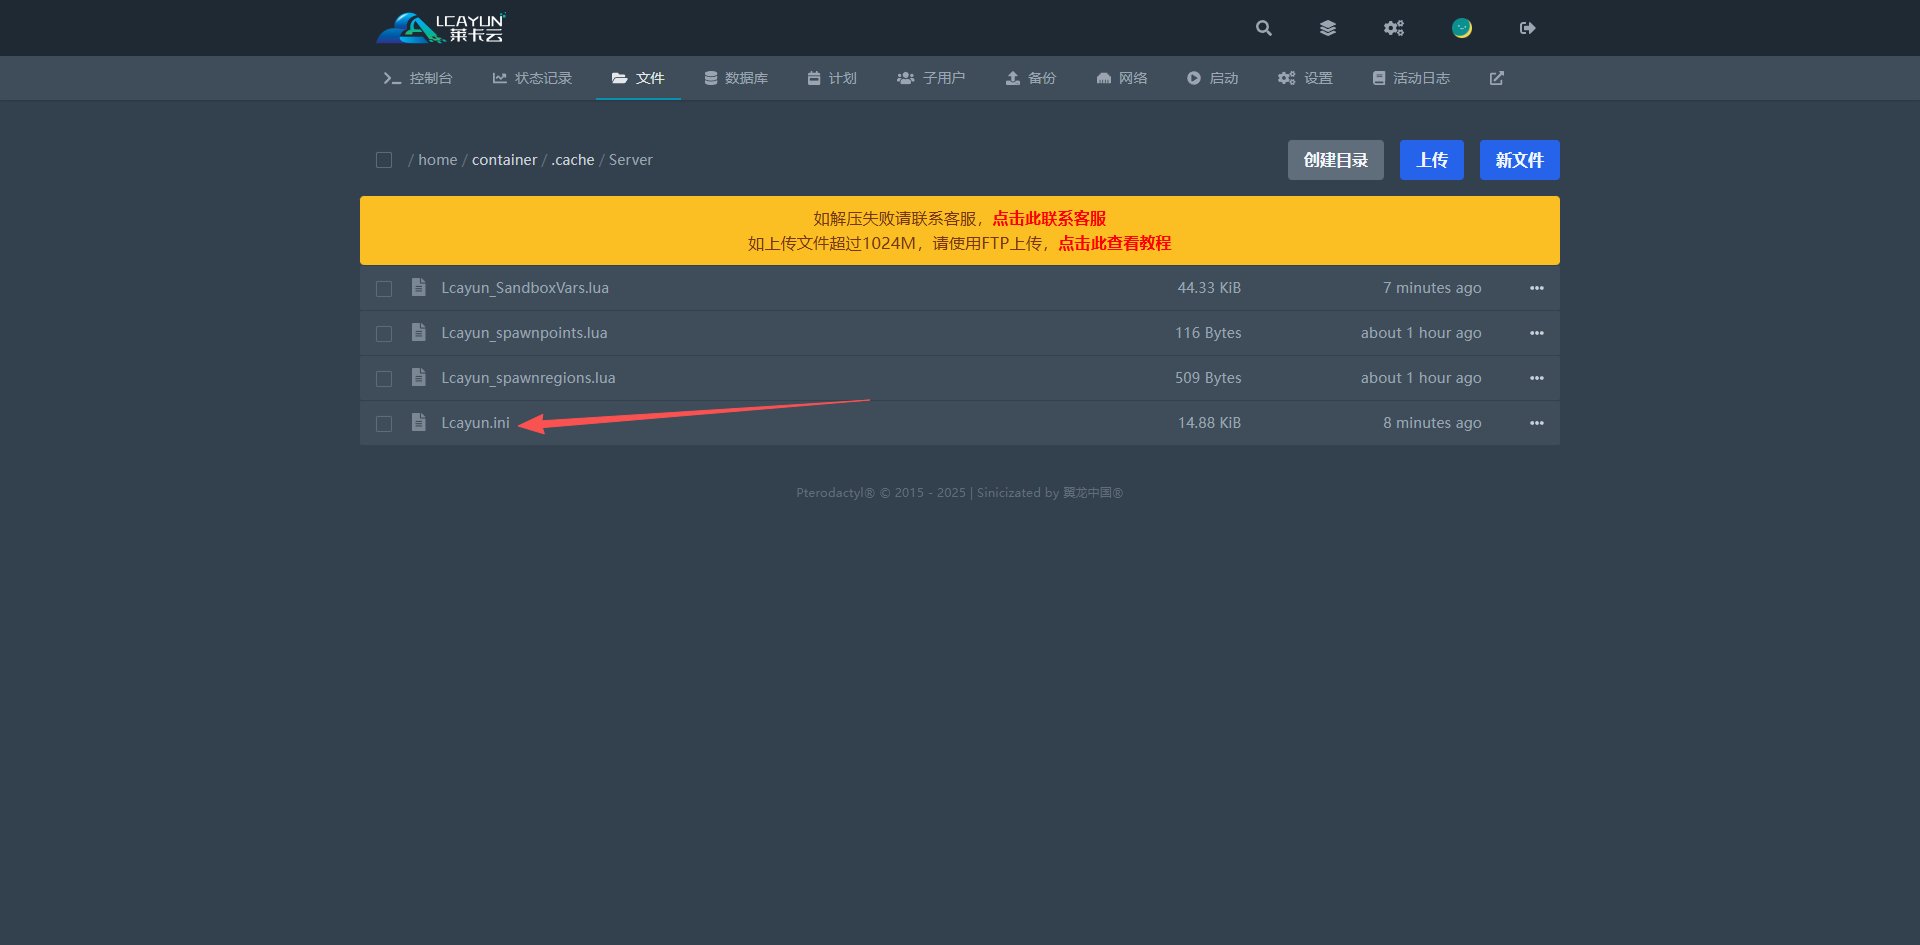Viewport: 1920px width, 945px height.
Task: Open the server list layers icon
Action: 1328,28
